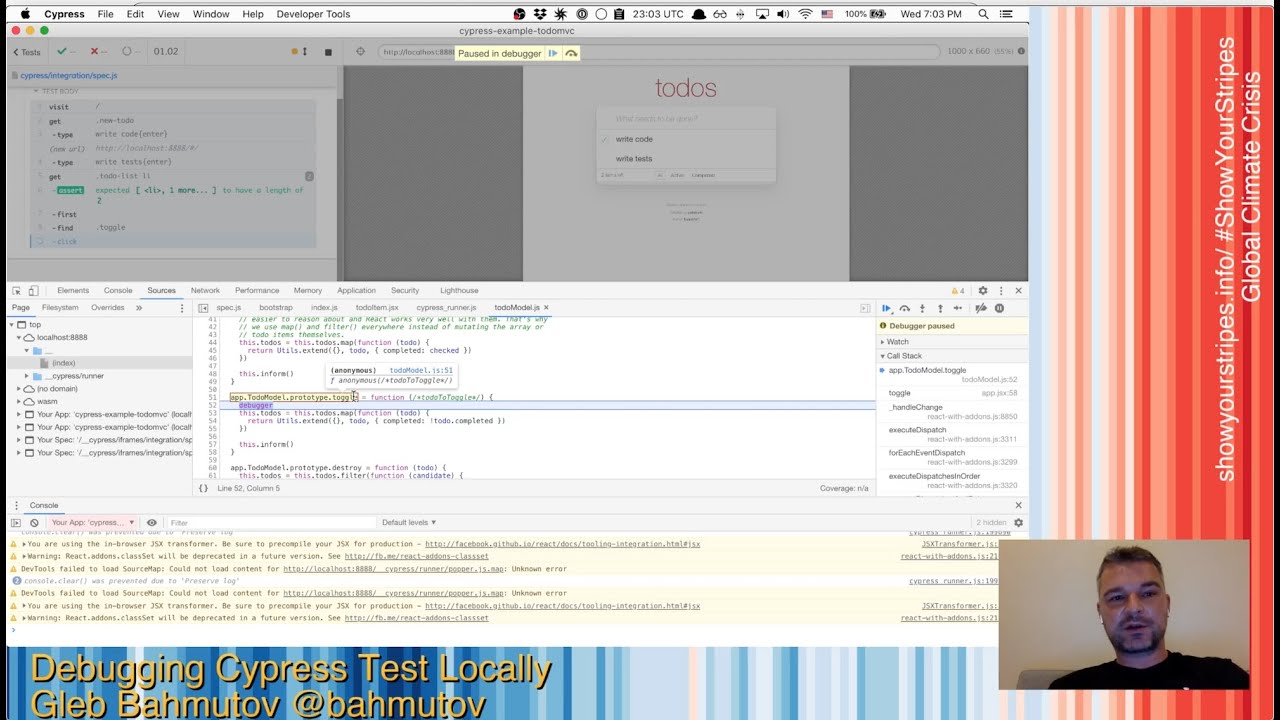Select the toggle call stack frame
1280x720 pixels.
[x=951, y=393]
